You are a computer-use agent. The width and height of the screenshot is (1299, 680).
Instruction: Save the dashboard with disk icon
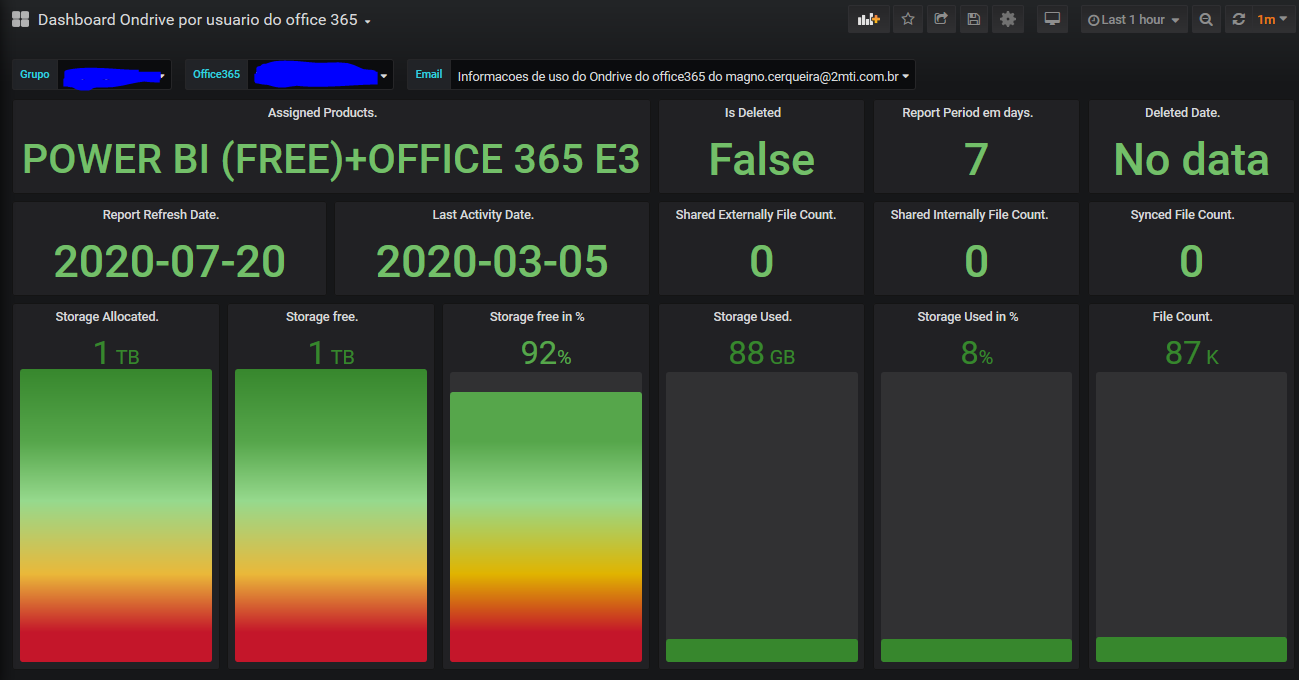coord(974,19)
